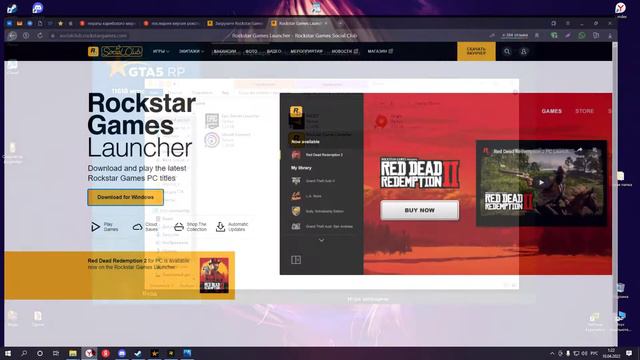Play the Red Dead Redemption 2 trailer video
This screenshot has width=640, height=360.
click(541, 182)
